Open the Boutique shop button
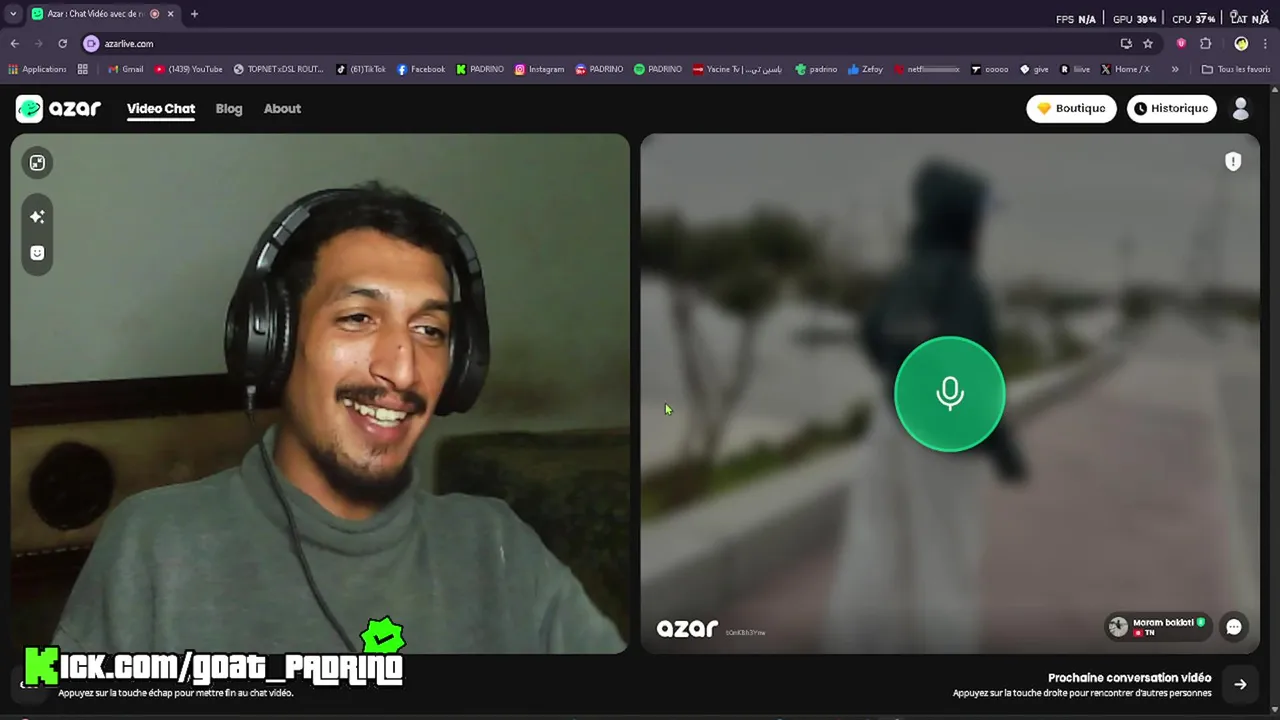 click(1071, 108)
